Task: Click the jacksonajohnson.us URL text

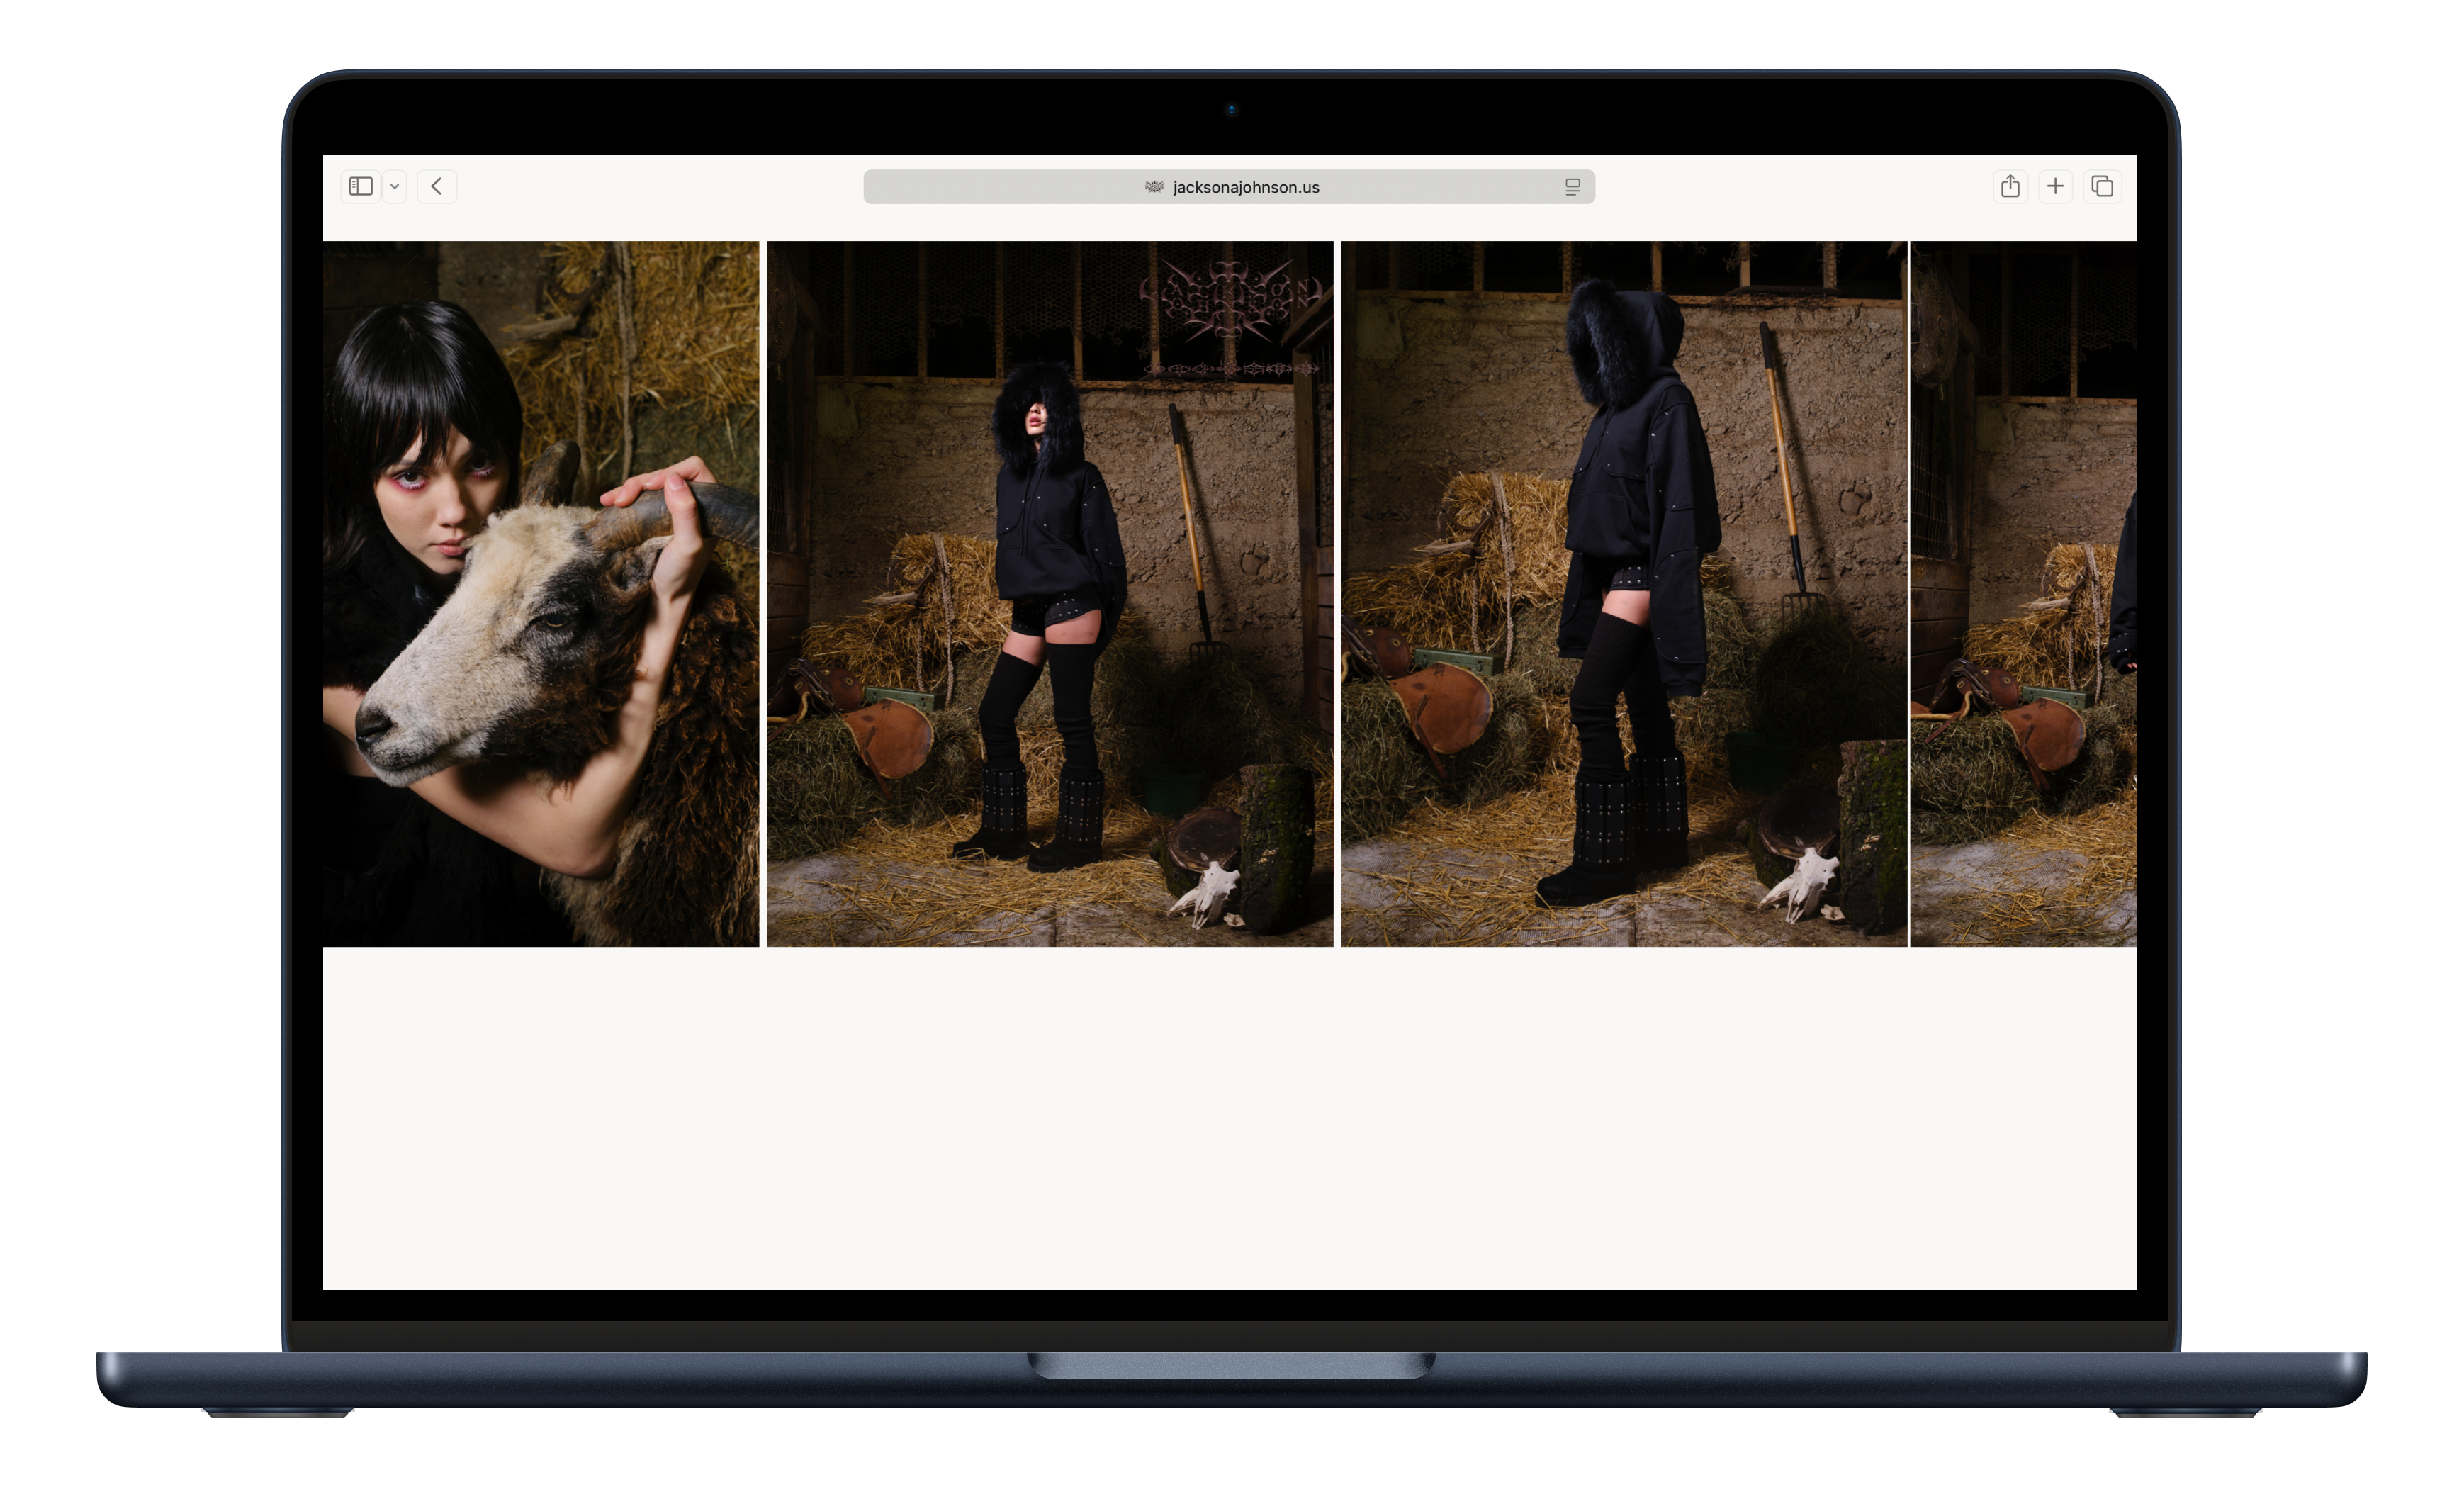Action: tap(1246, 187)
